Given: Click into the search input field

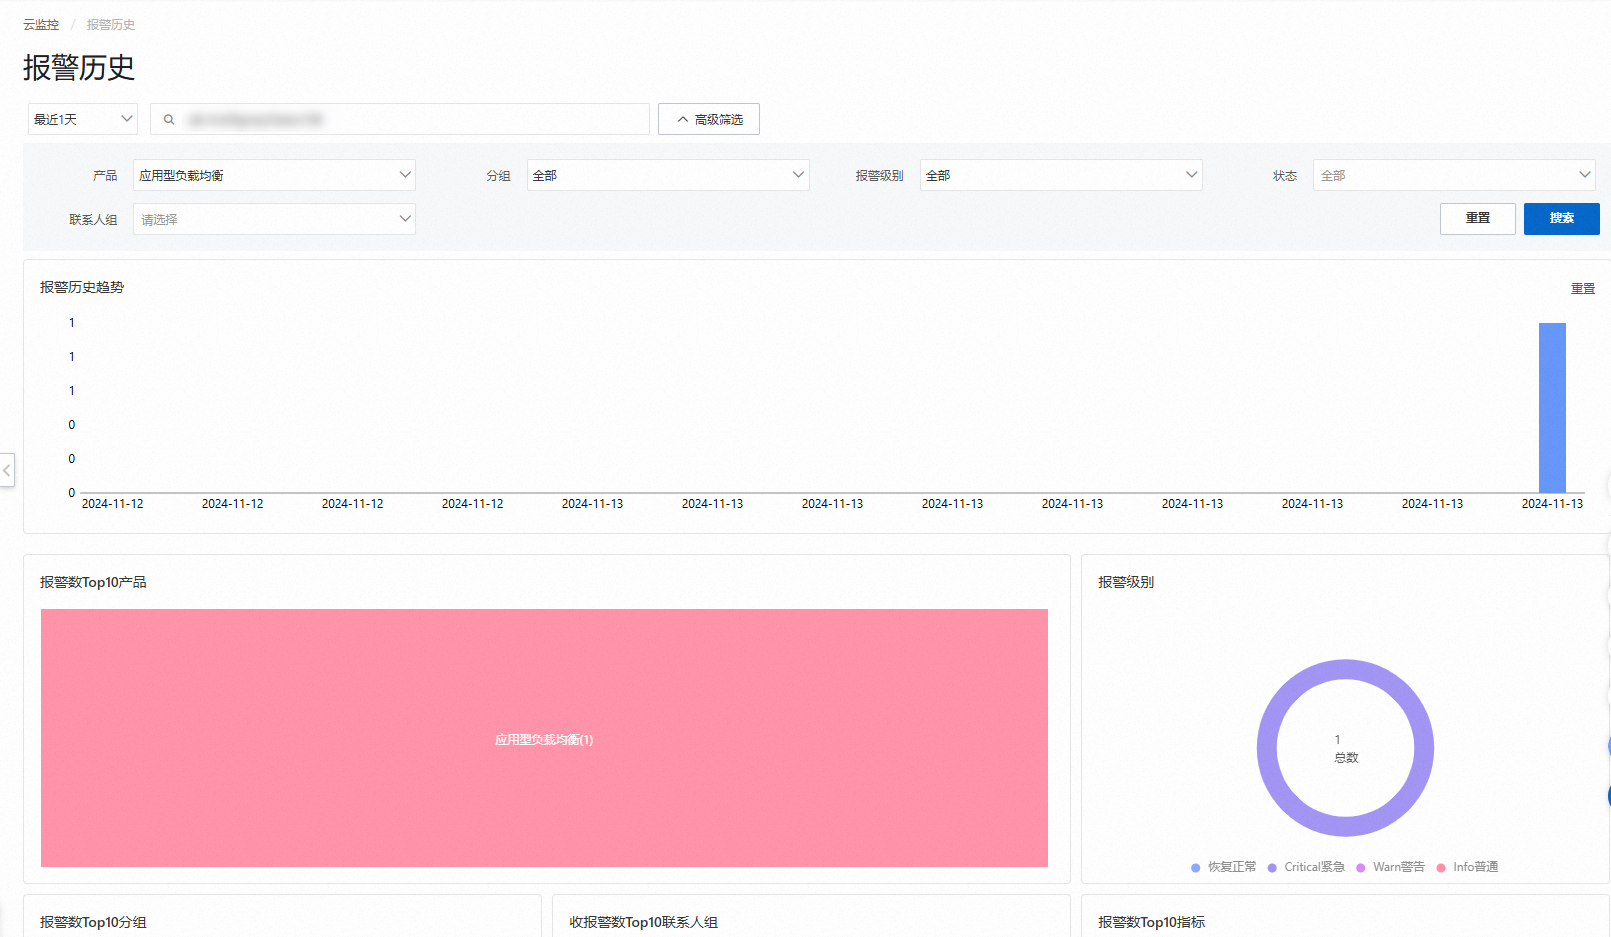Looking at the screenshot, I should pos(412,119).
